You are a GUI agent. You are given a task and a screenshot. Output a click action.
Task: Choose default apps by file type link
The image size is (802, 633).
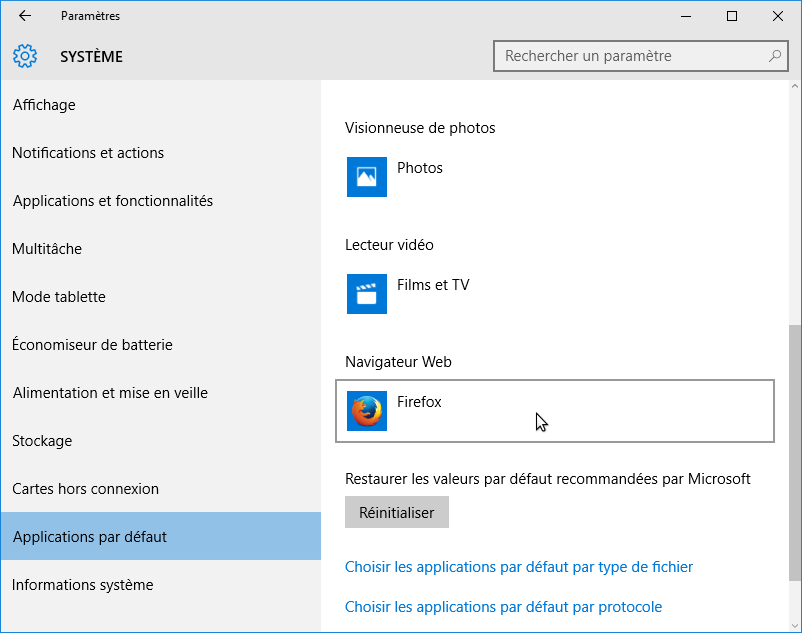click(518, 567)
